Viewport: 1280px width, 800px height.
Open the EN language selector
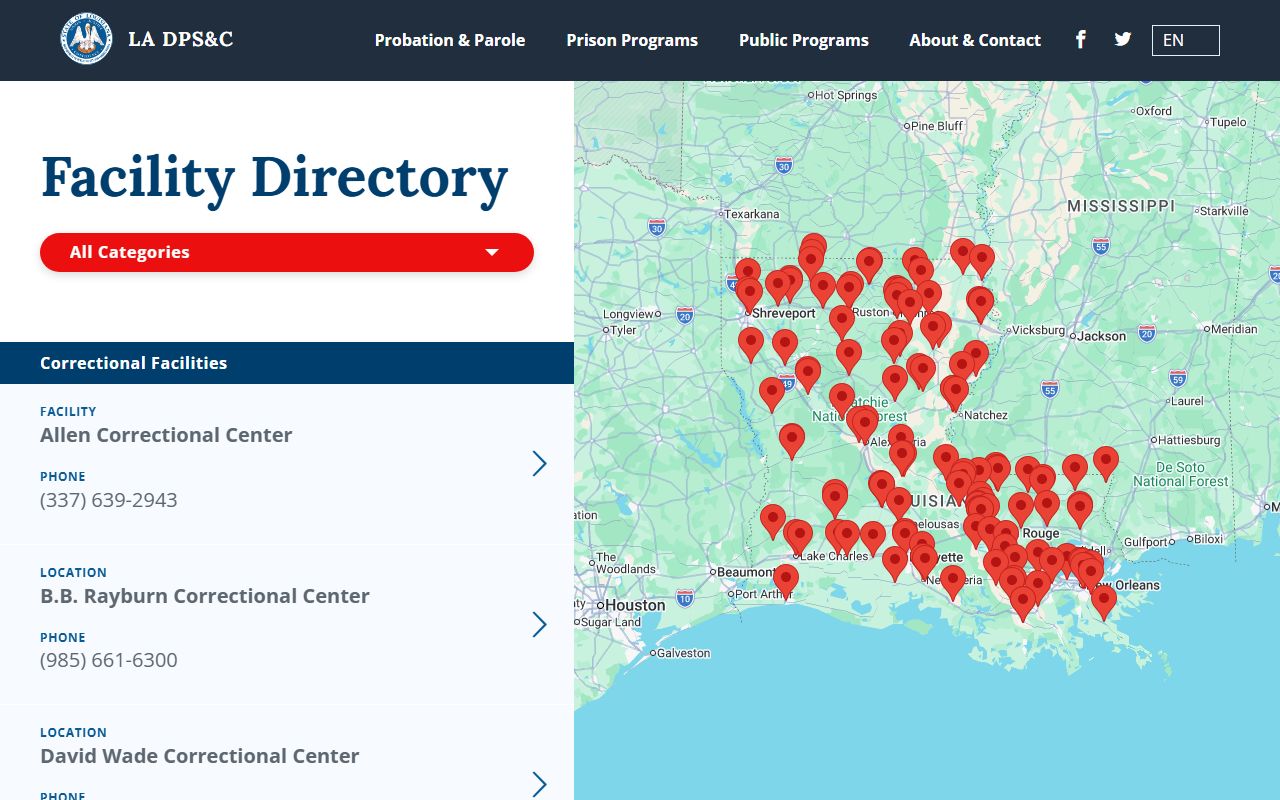[x=1186, y=40]
